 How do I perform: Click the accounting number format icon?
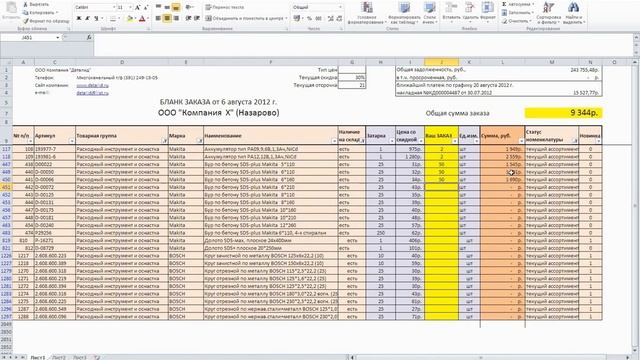tap(297, 18)
